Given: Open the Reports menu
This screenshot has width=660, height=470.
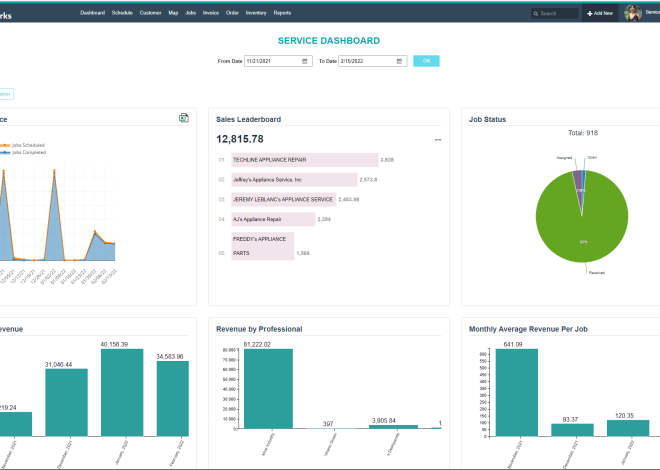Looking at the screenshot, I should 282,13.
